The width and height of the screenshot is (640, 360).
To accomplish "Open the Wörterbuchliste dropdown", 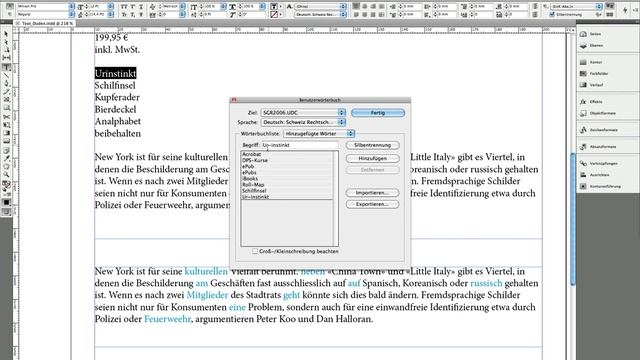I will pos(319,133).
